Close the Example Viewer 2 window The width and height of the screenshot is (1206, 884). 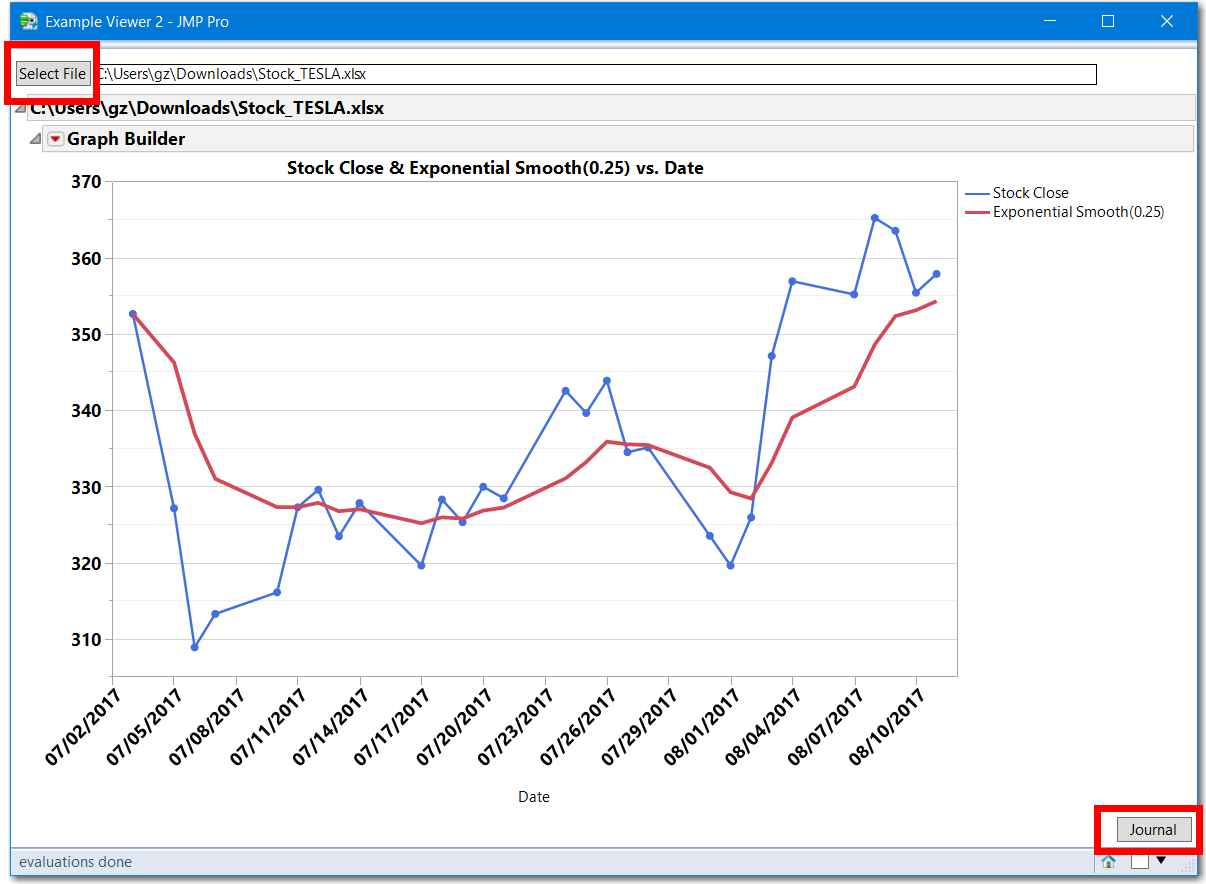tap(1167, 21)
